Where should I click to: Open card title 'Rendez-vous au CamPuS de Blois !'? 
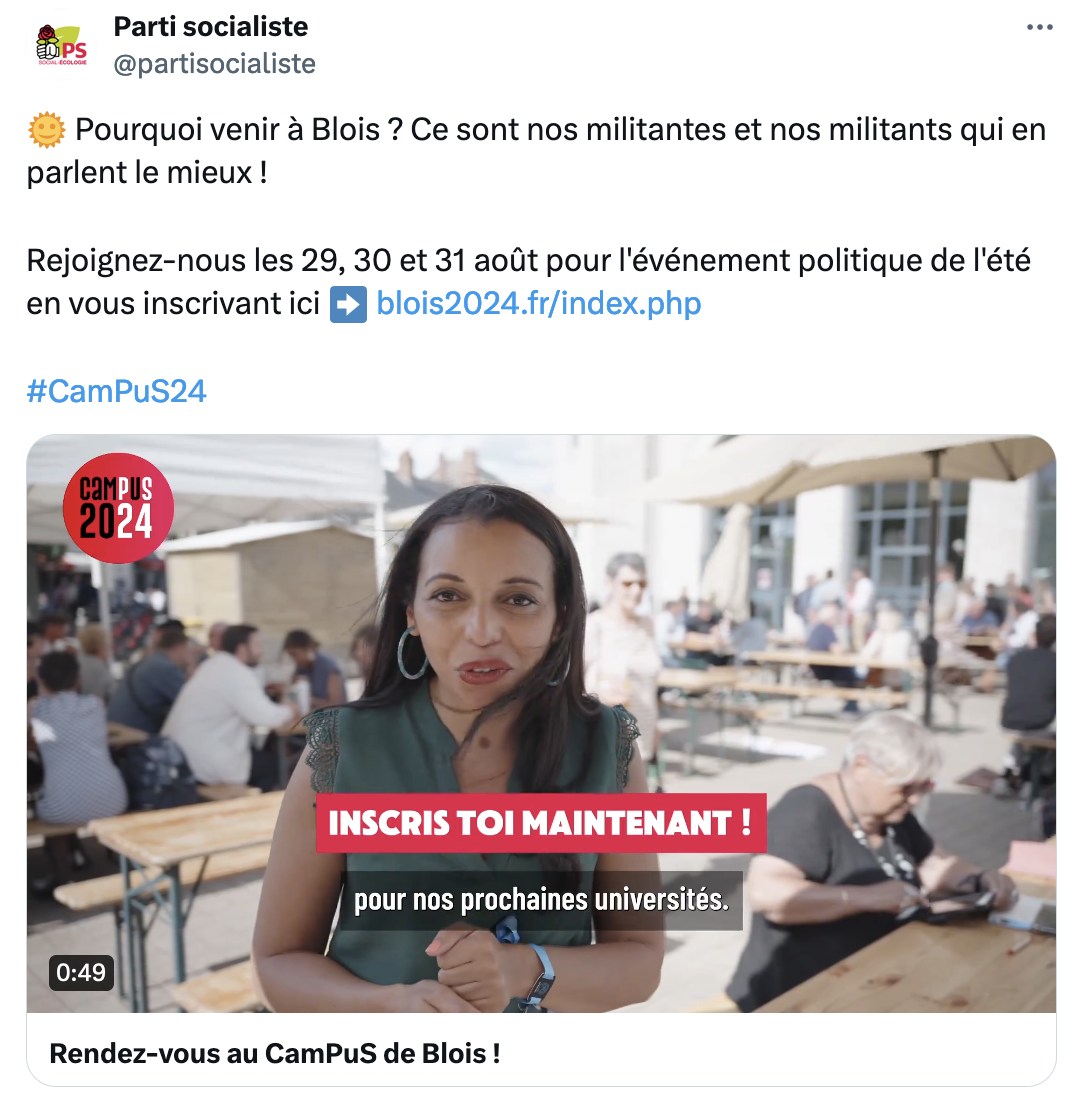pos(275,1053)
